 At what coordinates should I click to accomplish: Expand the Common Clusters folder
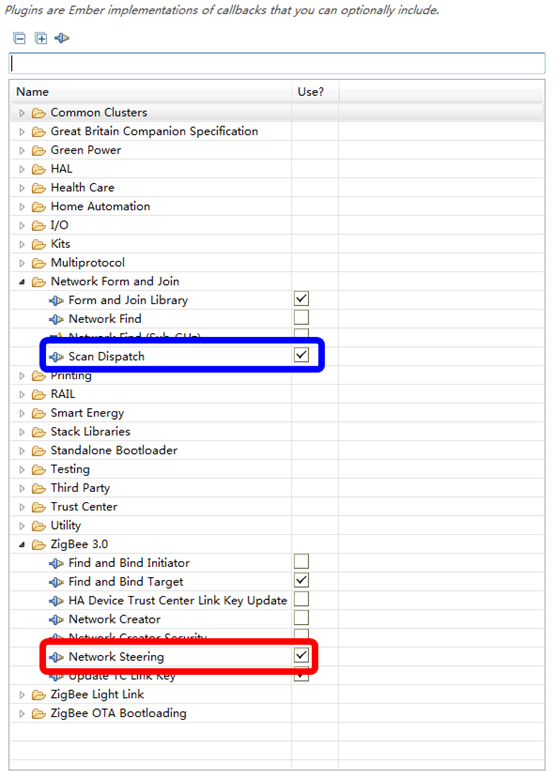(x=22, y=113)
